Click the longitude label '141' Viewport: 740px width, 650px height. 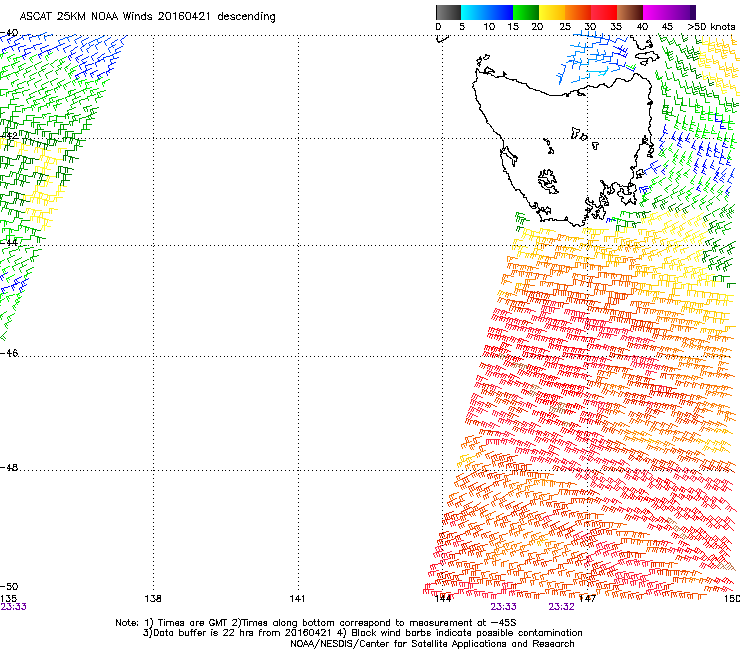point(297,599)
